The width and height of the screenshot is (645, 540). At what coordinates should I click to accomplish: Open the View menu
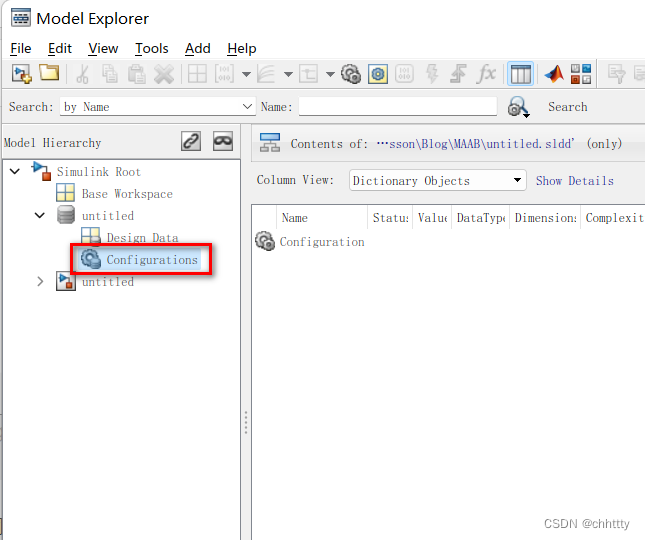[x=103, y=49]
